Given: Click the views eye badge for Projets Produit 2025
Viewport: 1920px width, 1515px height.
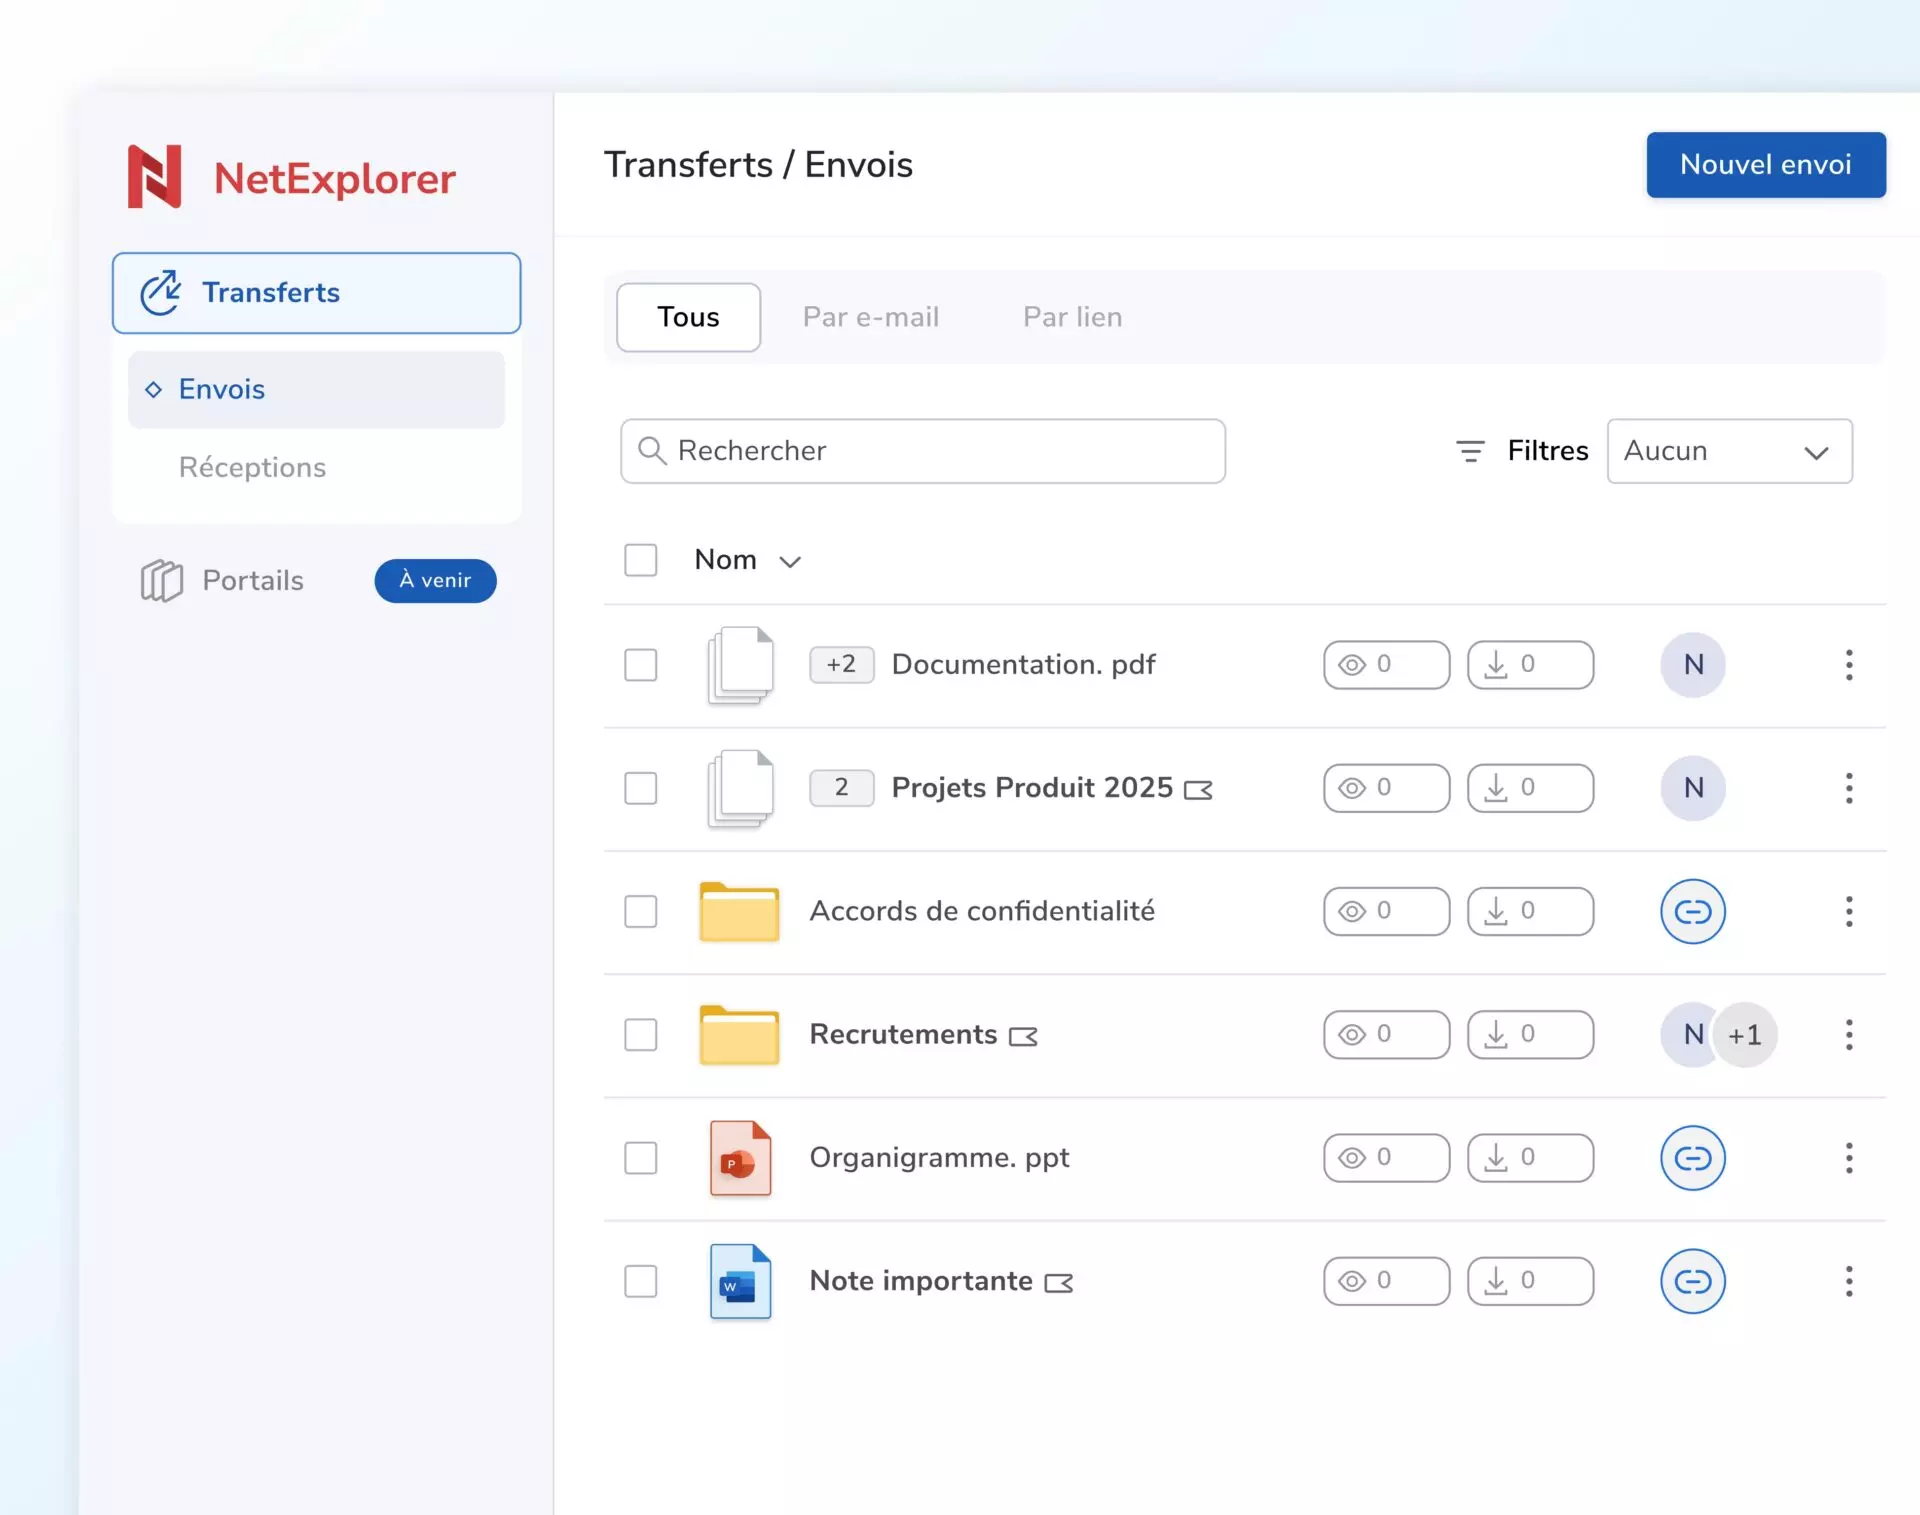Looking at the screenshot, I should click(1385, 788).
